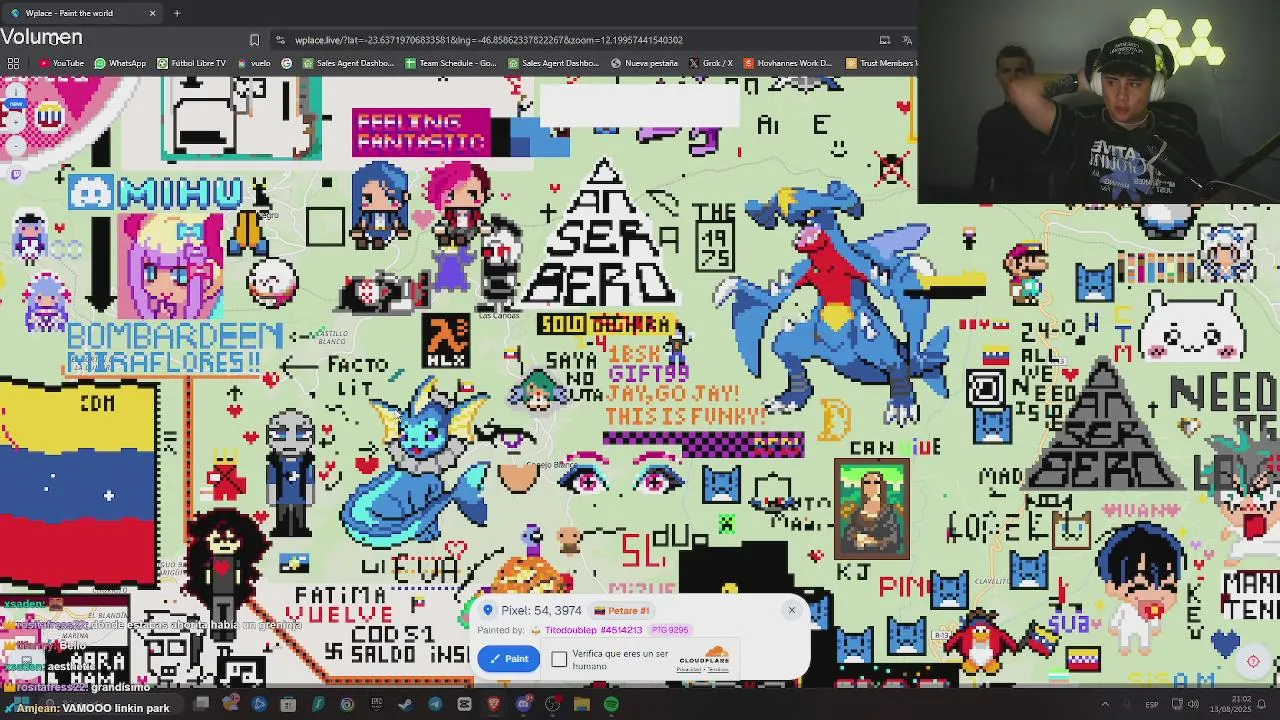Click the blue Paint button

508,658
